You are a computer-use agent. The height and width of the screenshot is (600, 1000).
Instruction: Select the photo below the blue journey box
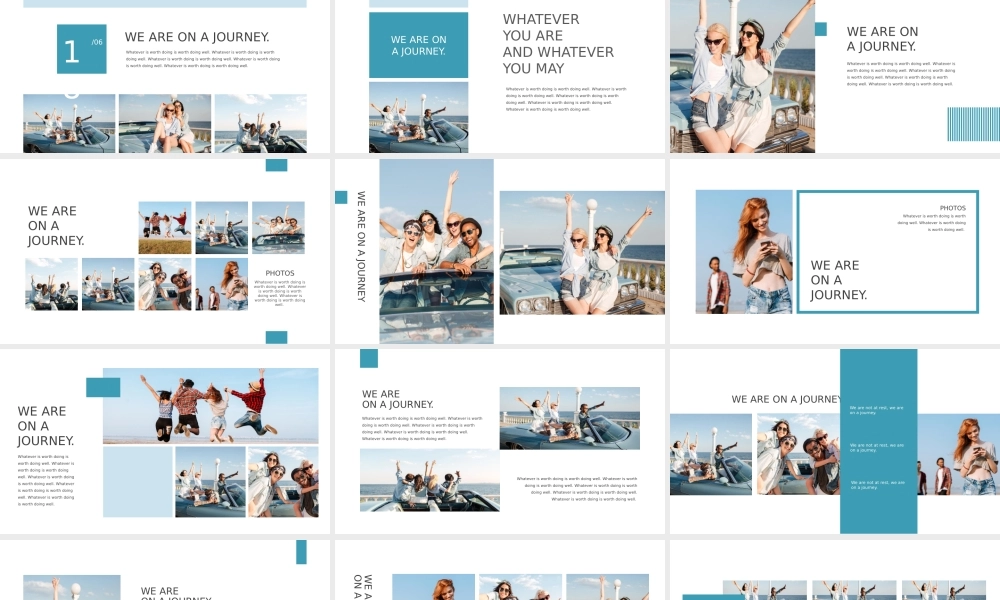[x=418, y=117]
